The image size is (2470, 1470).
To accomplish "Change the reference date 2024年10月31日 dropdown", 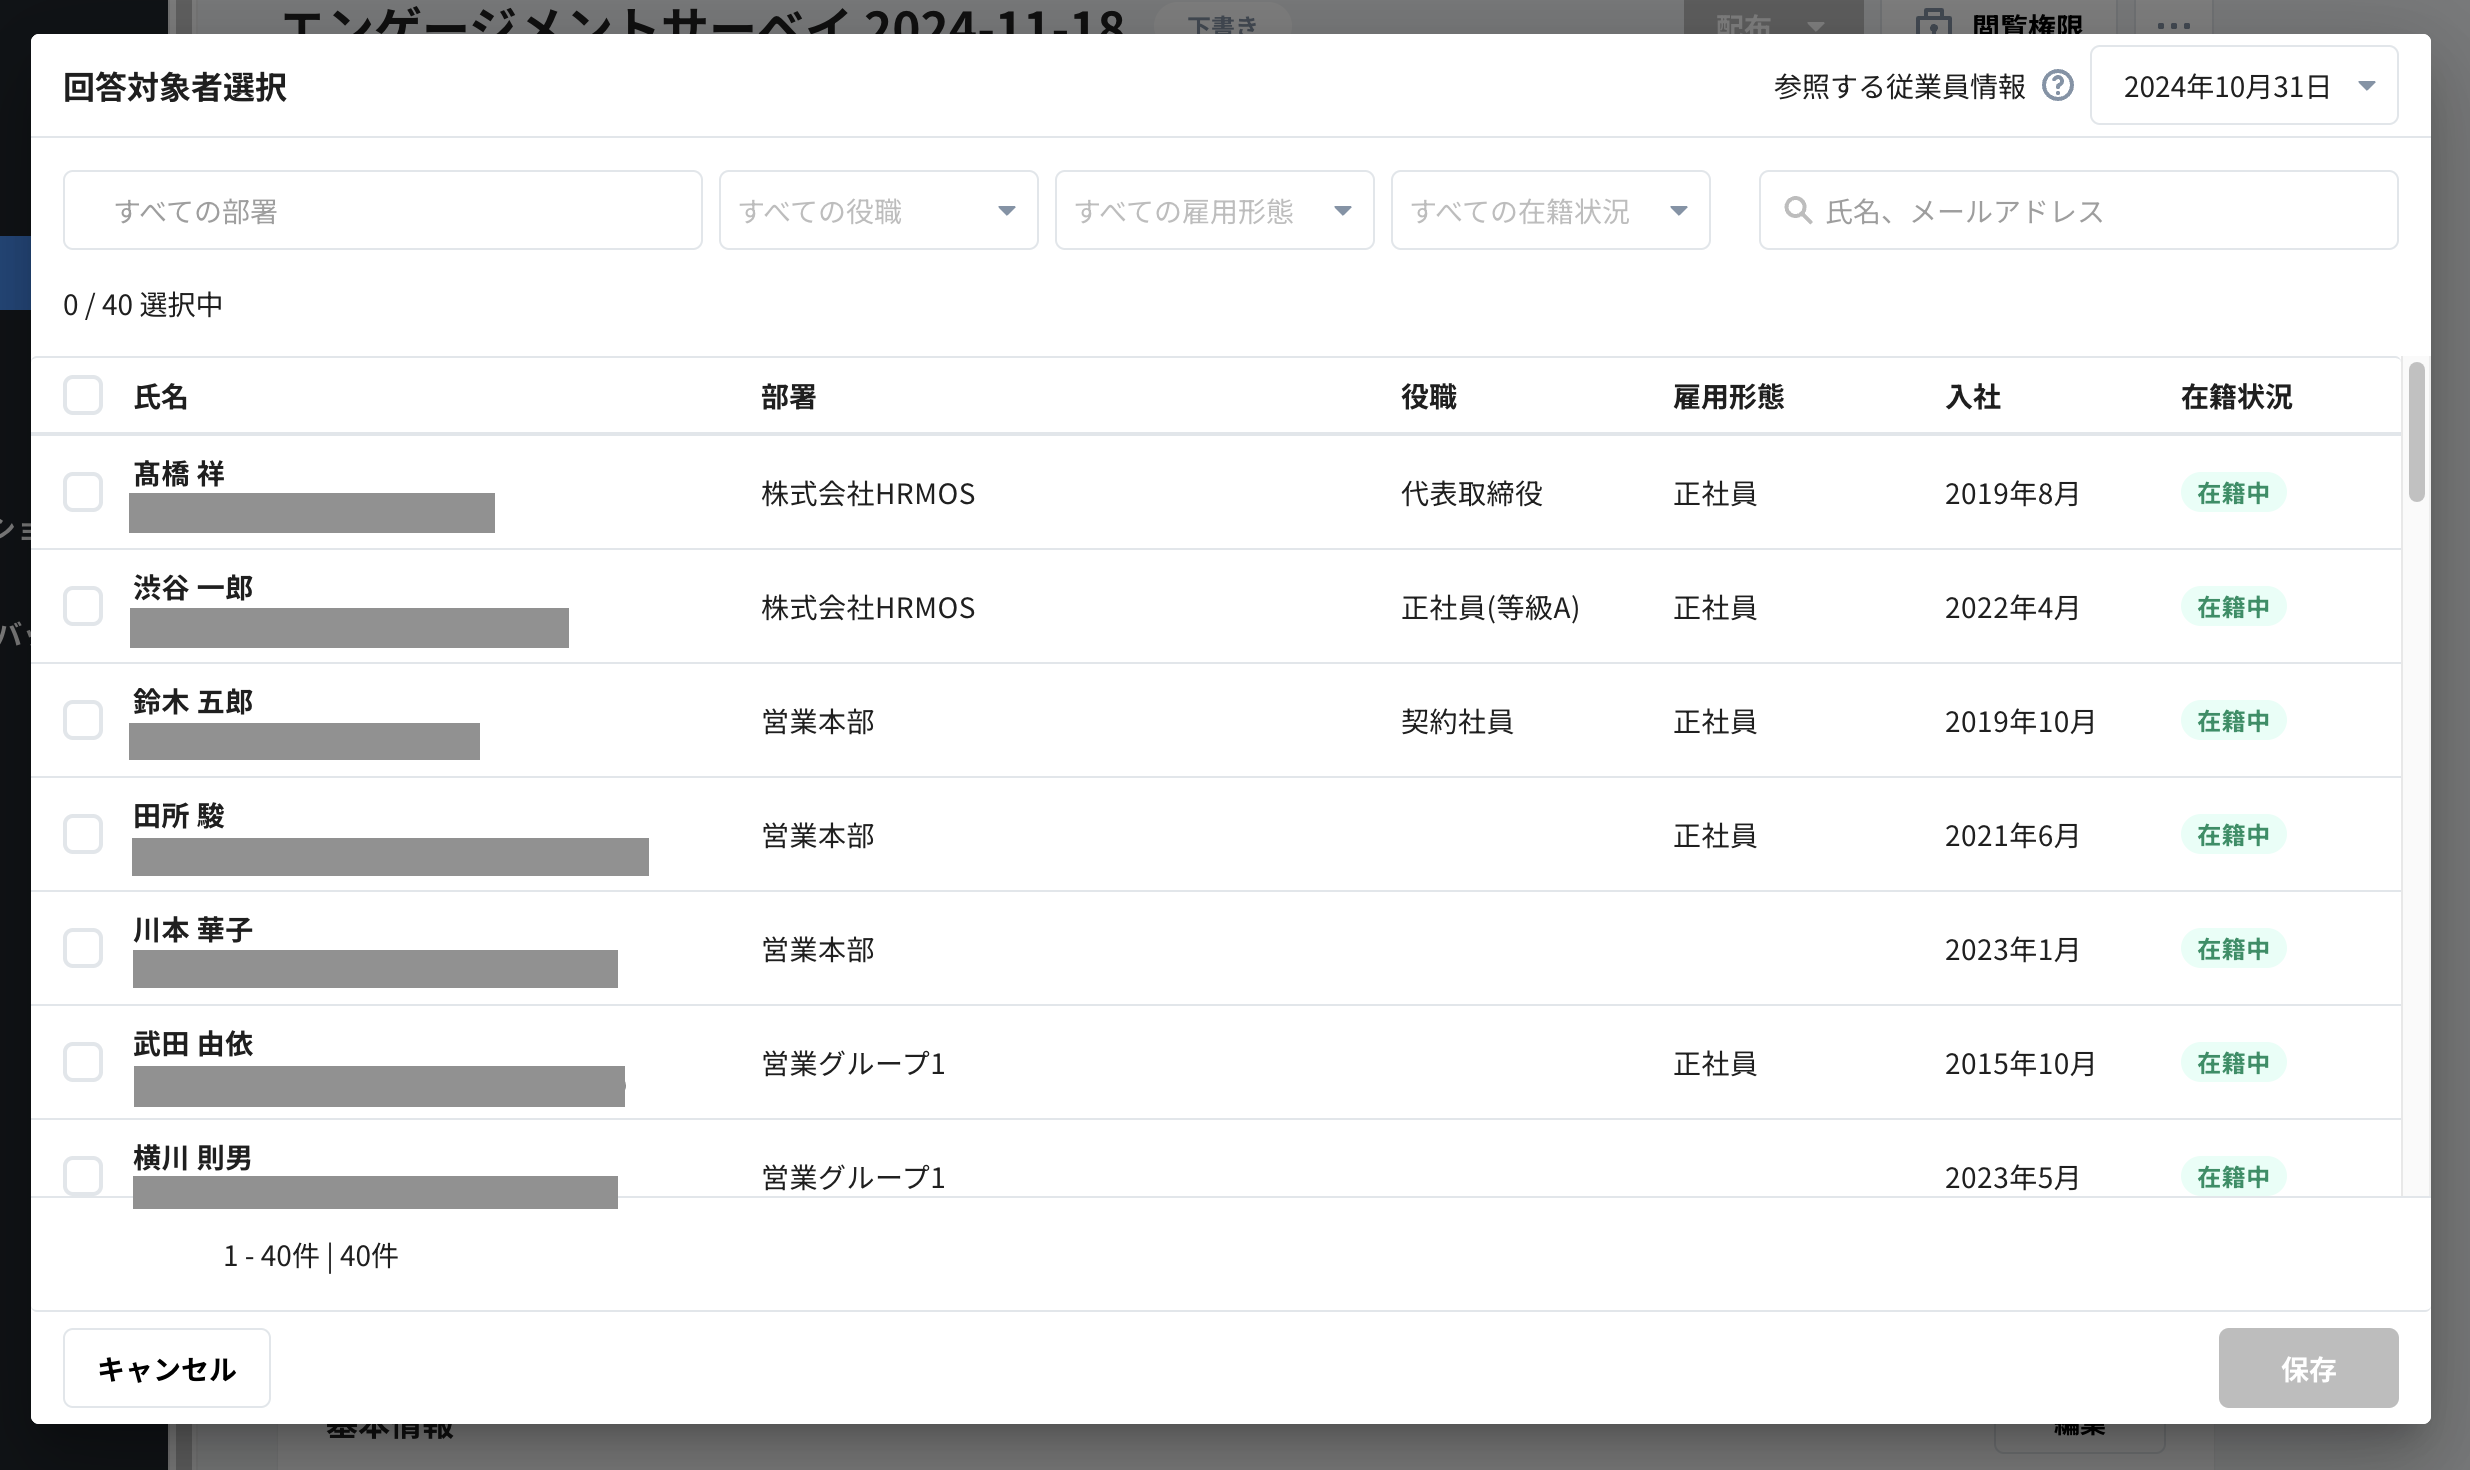I will 2243,85.
